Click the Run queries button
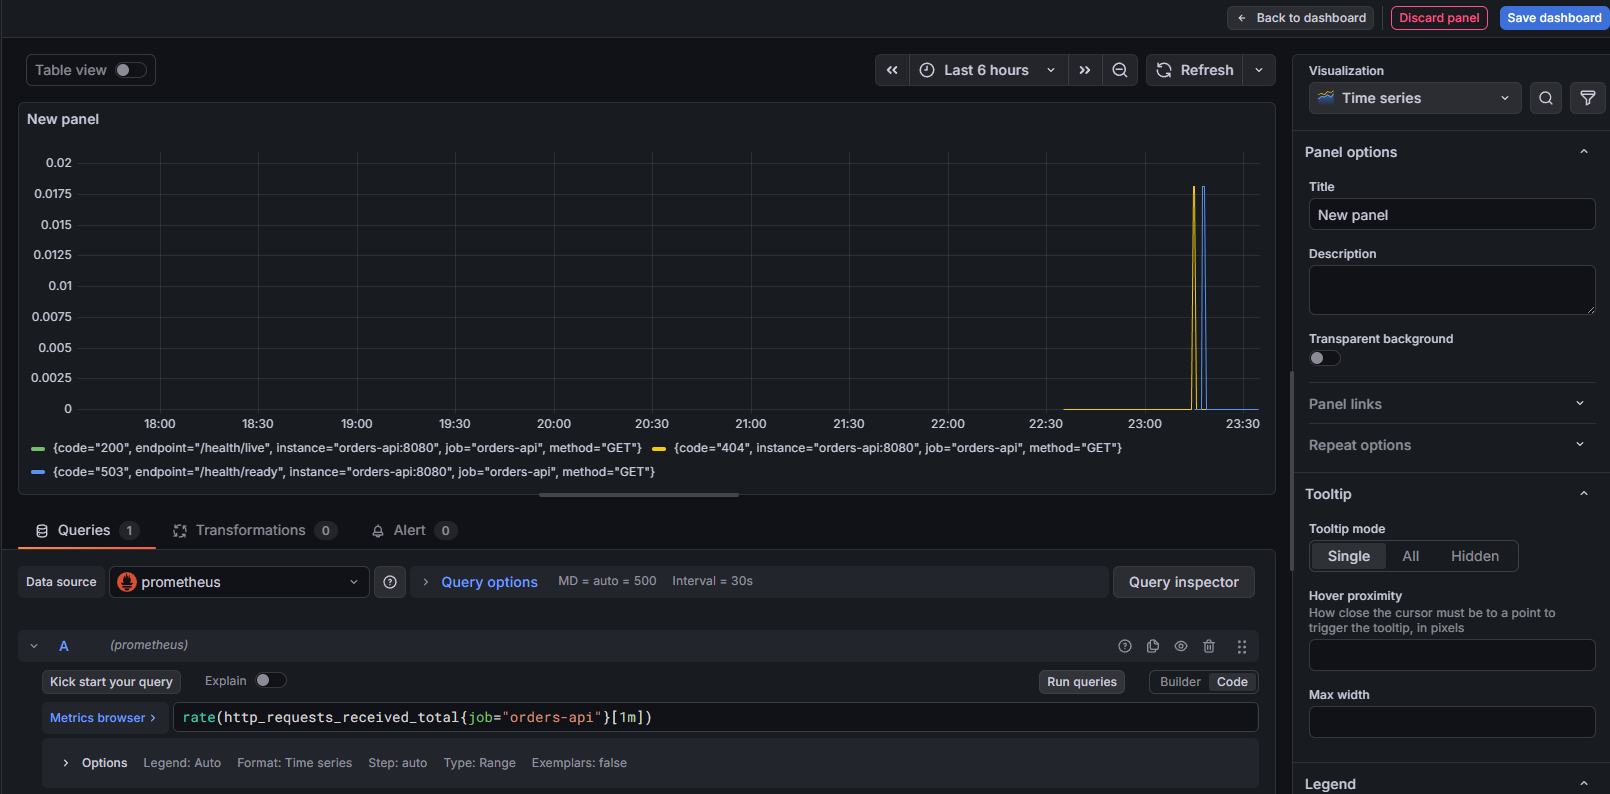The width and height of the screenshot is (1610, 794). click(x=1082, y=682)
